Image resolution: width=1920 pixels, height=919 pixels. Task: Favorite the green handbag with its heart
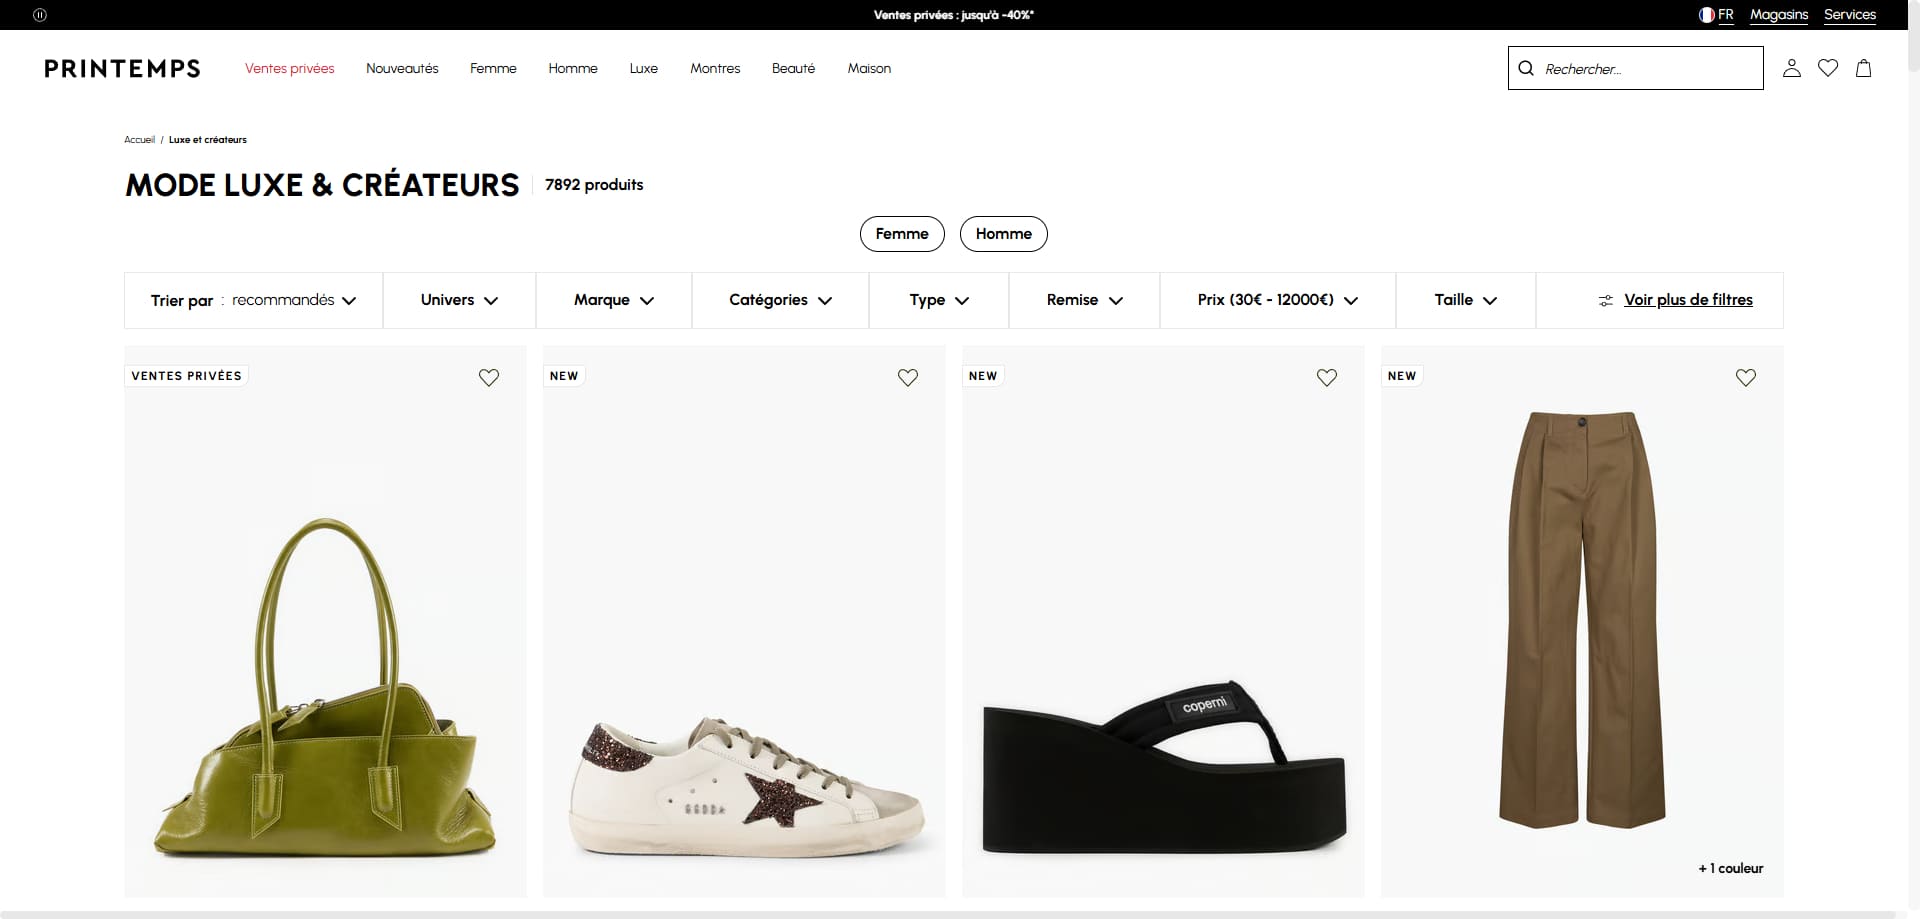489,377
